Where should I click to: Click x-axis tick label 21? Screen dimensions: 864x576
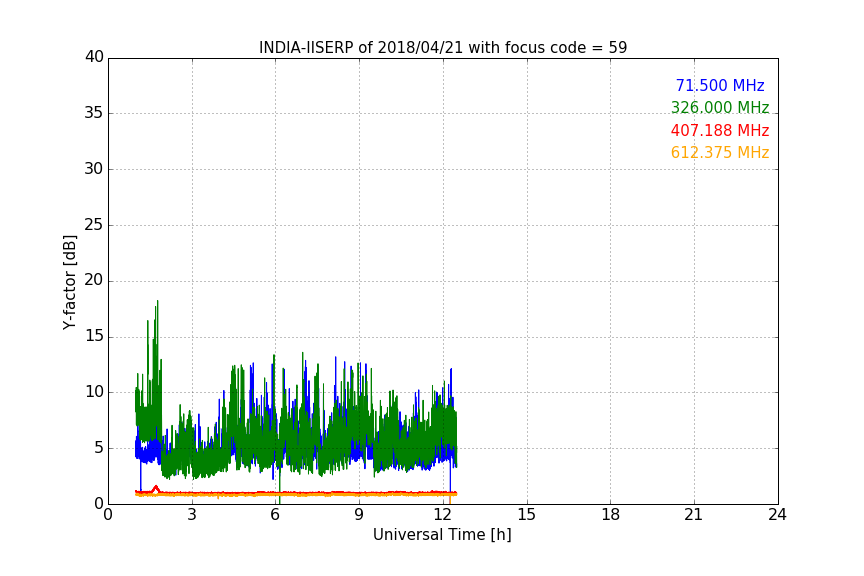click(x=694, y=515)
